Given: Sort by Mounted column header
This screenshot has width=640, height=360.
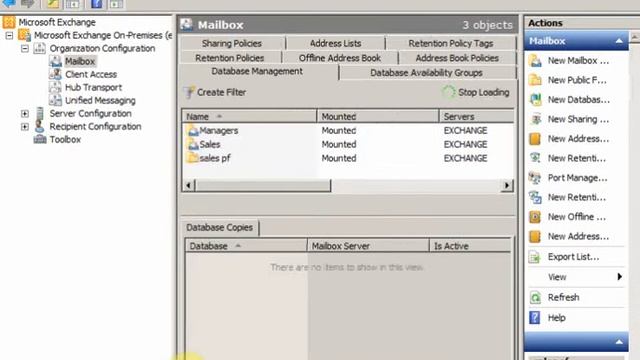Looking at the screenshot, I should click(x=378, y=117).
